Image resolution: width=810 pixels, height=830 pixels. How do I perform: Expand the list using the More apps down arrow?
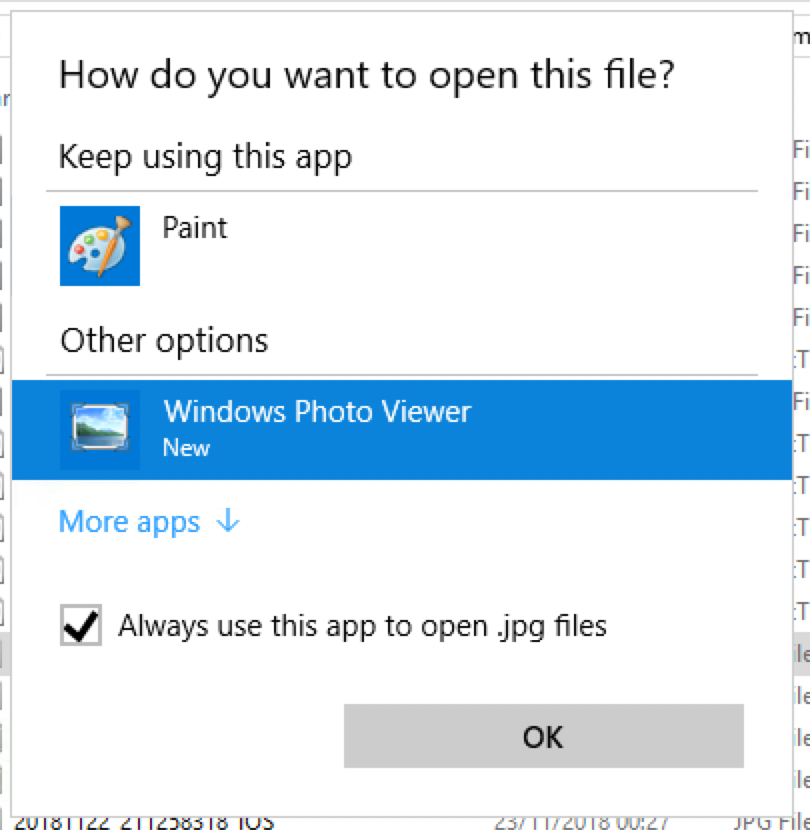point(228,520)
